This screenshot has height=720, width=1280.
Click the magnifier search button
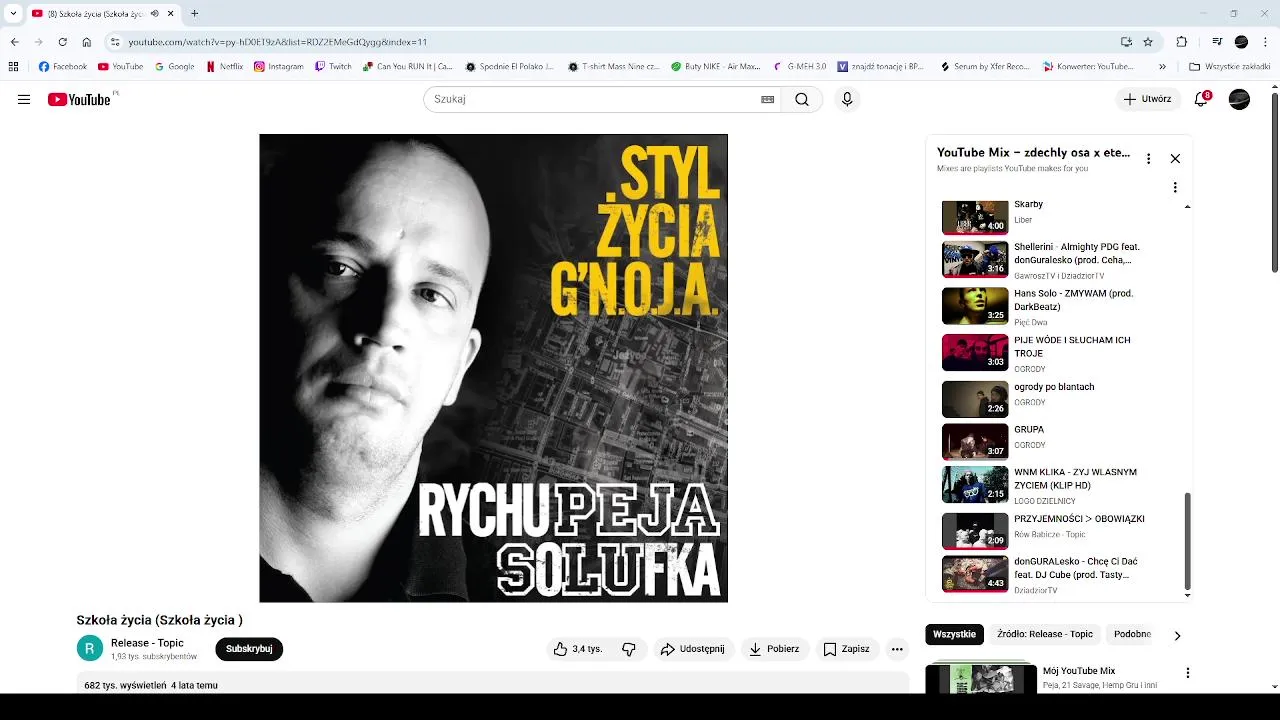click(x=802, y=99)
